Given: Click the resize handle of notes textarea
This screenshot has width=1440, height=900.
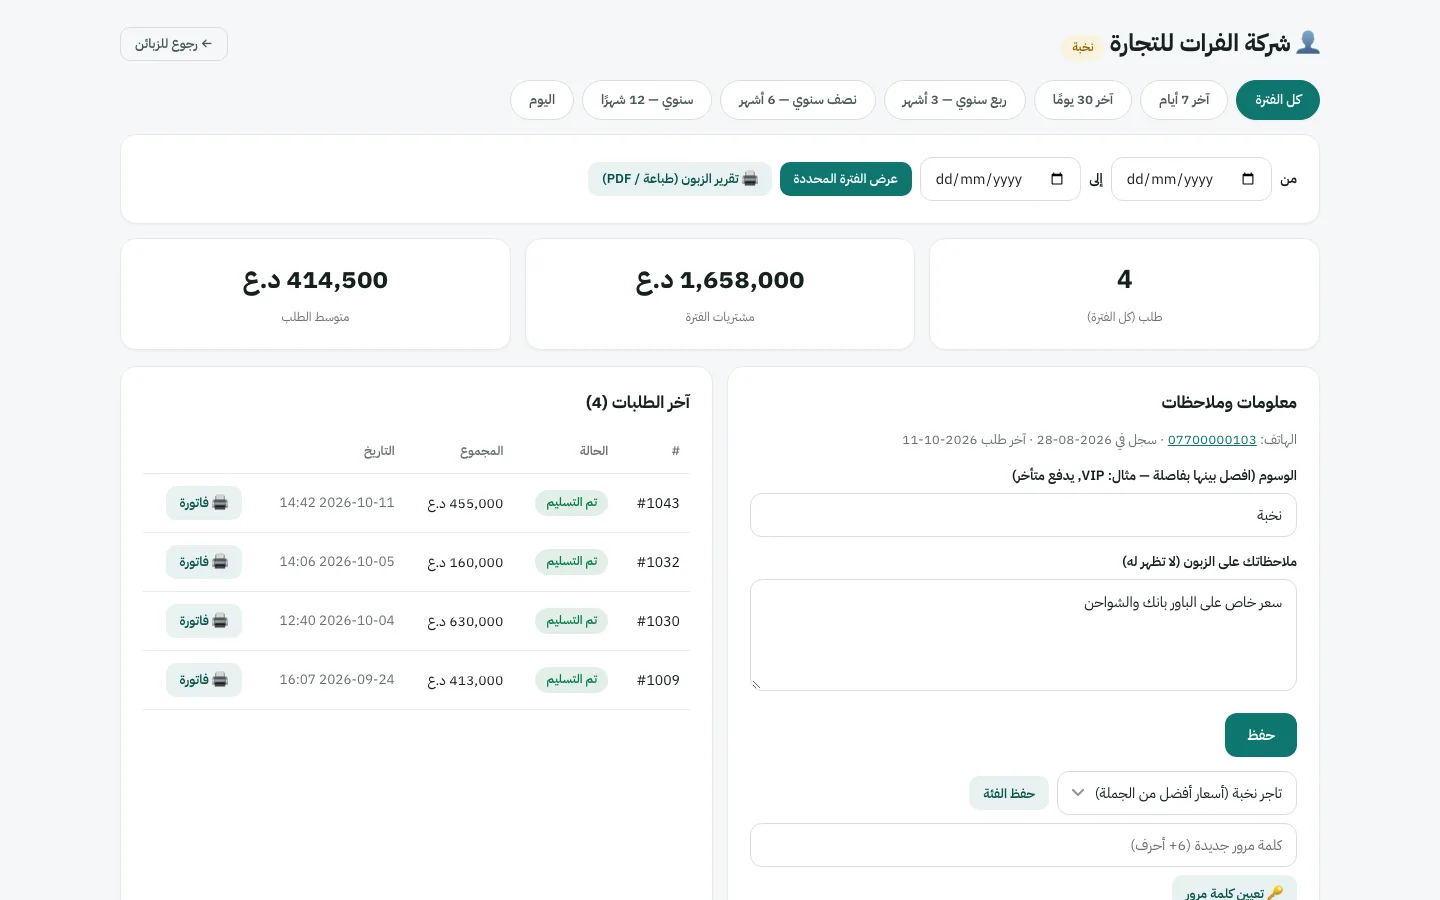Looking at the screenshot, I should (757, 684).
